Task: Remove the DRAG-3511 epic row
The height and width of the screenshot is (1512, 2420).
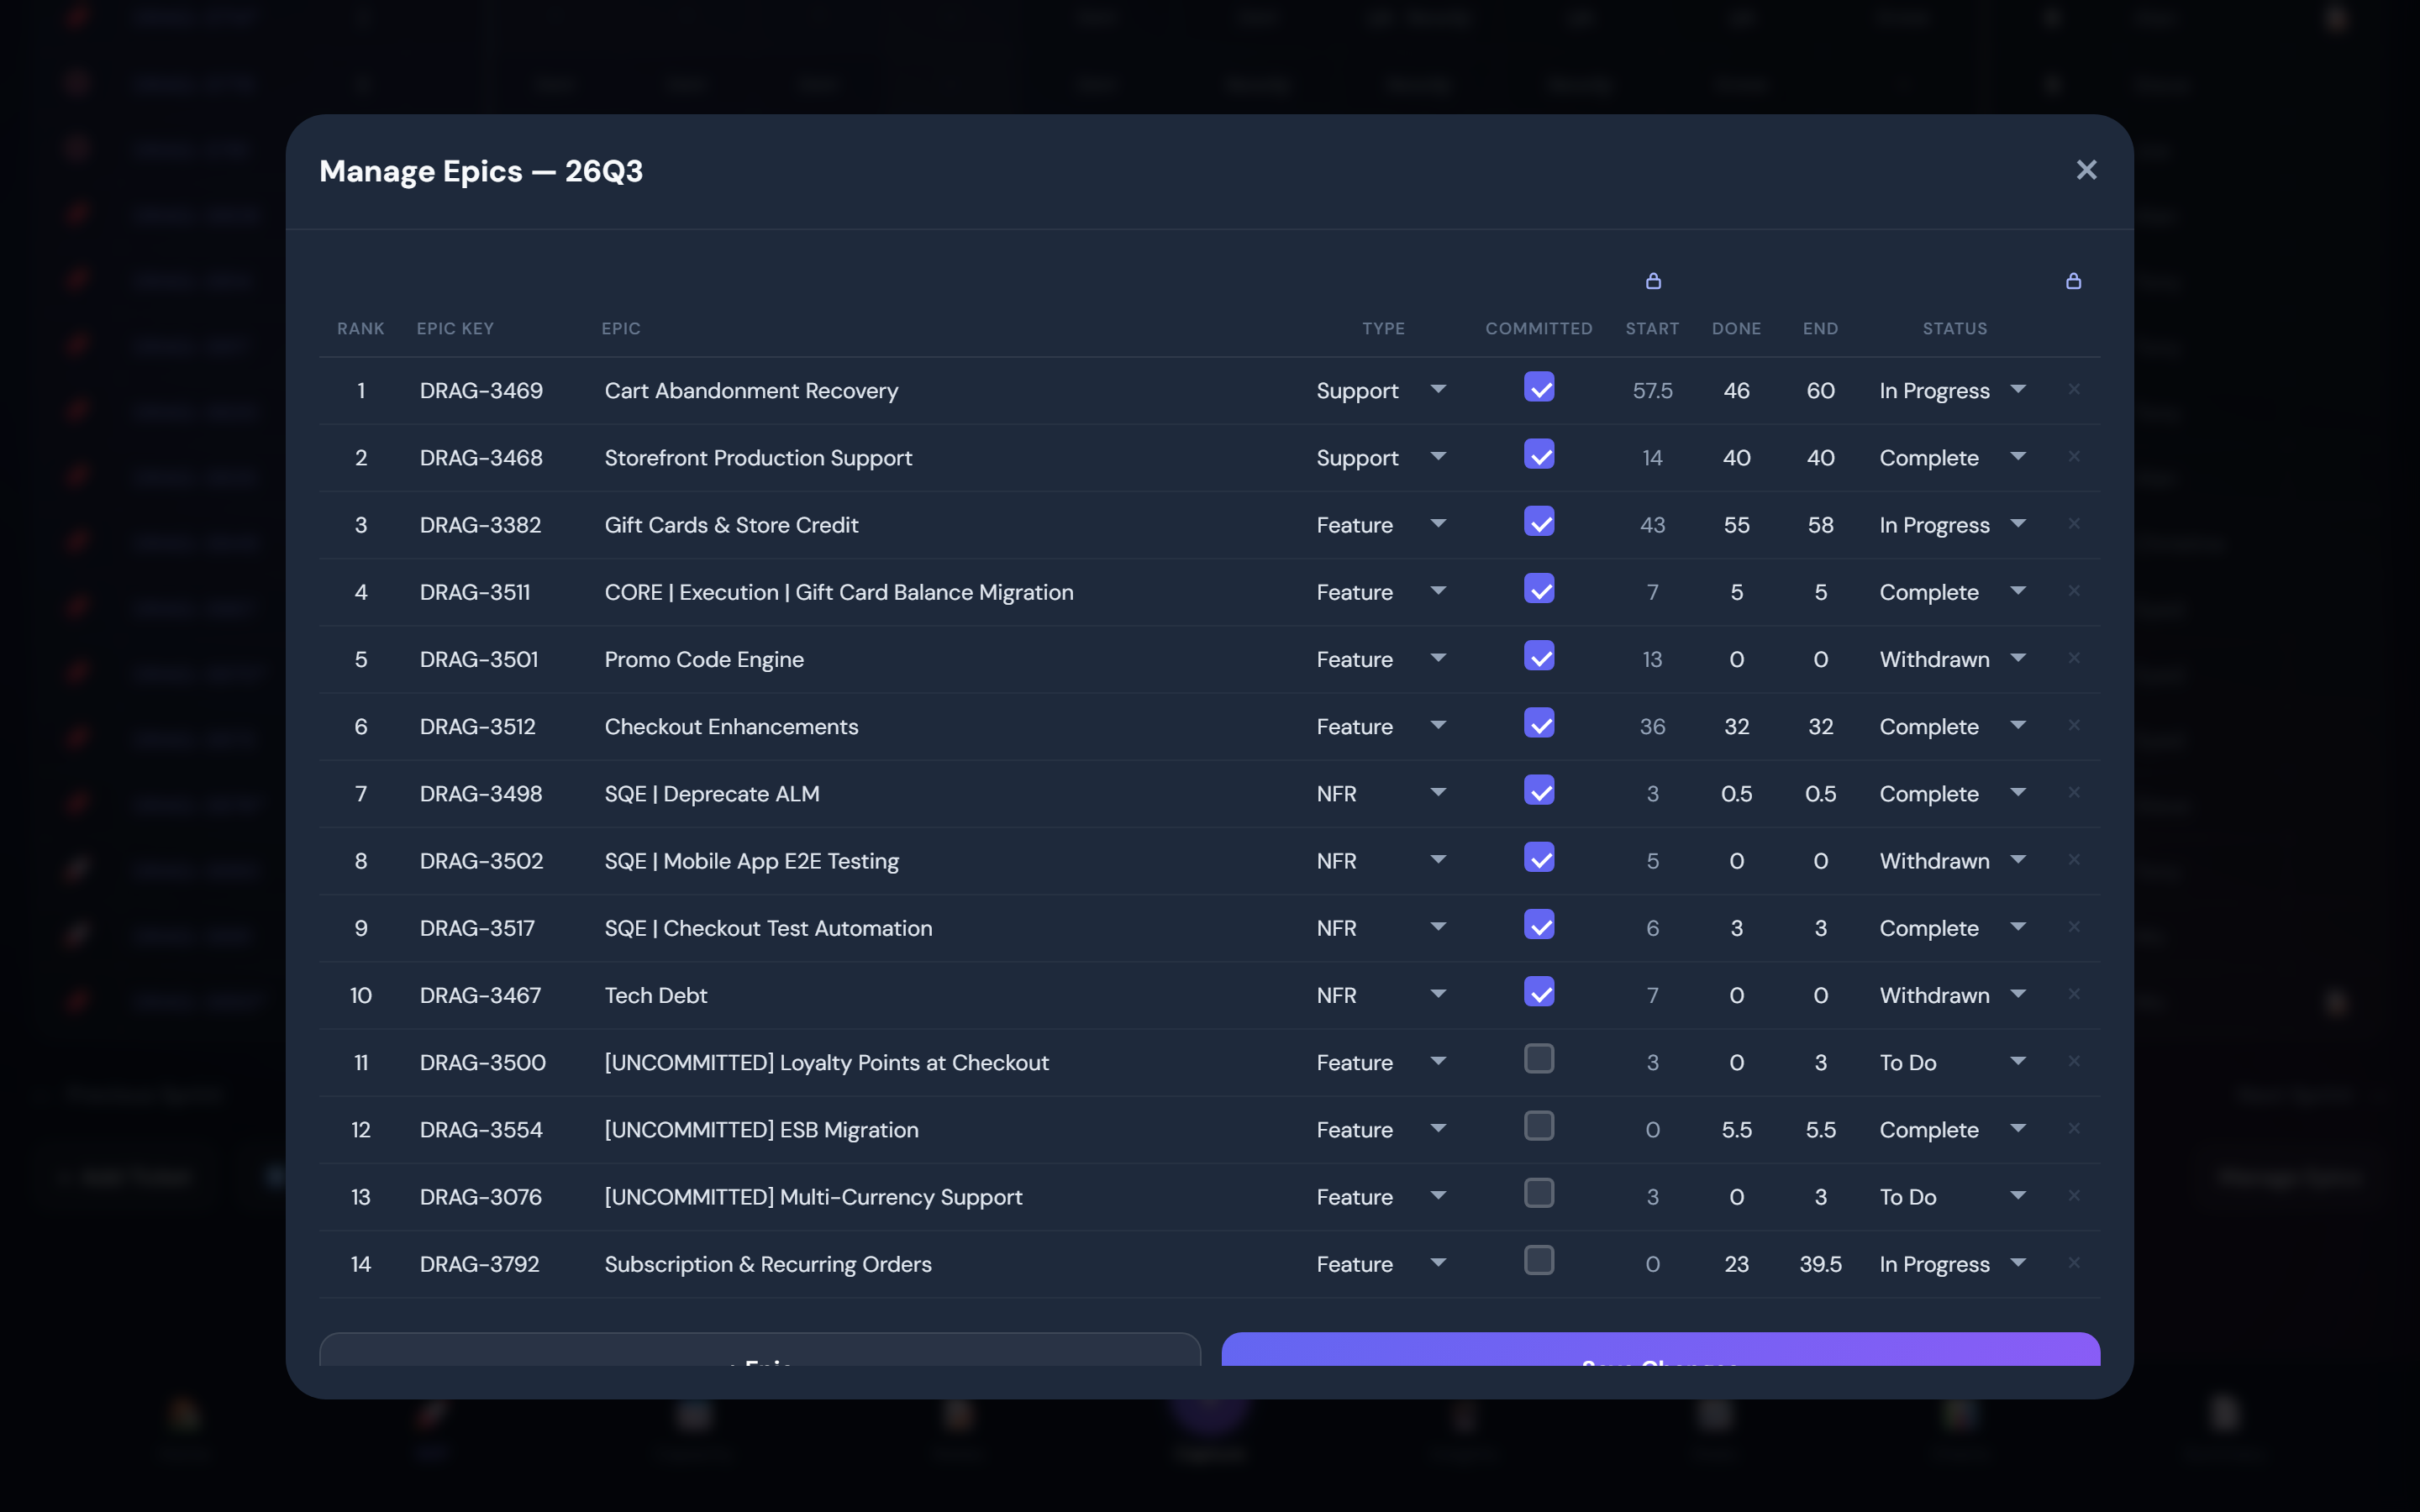Action: (2074, 591)
